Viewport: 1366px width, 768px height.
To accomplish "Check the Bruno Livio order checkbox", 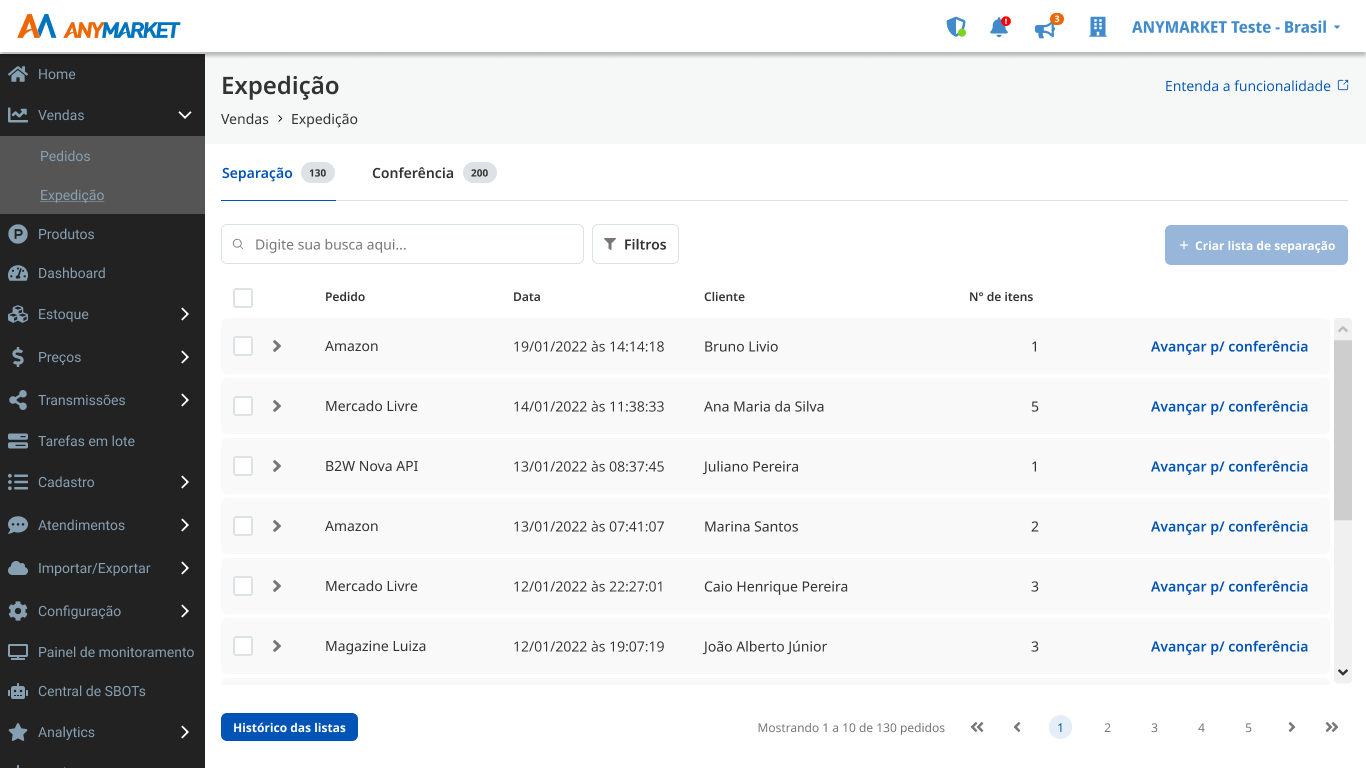I will pos(243,346).
